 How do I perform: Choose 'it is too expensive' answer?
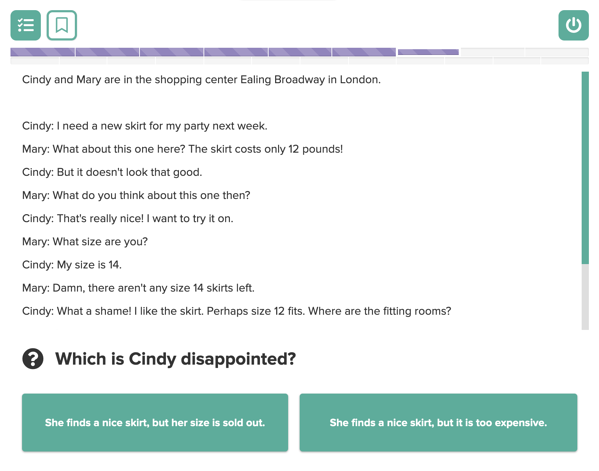pyautogui.click(x=438, y=422)
